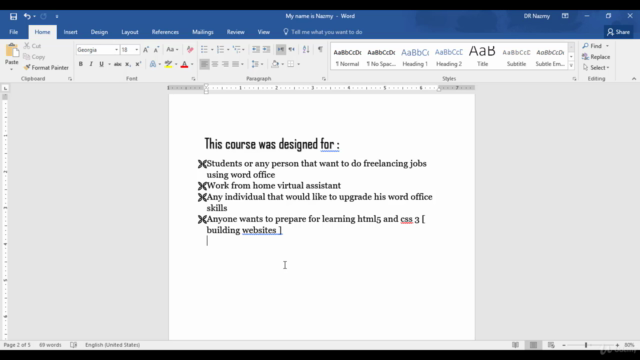Apply the Title style

[482, 57]
